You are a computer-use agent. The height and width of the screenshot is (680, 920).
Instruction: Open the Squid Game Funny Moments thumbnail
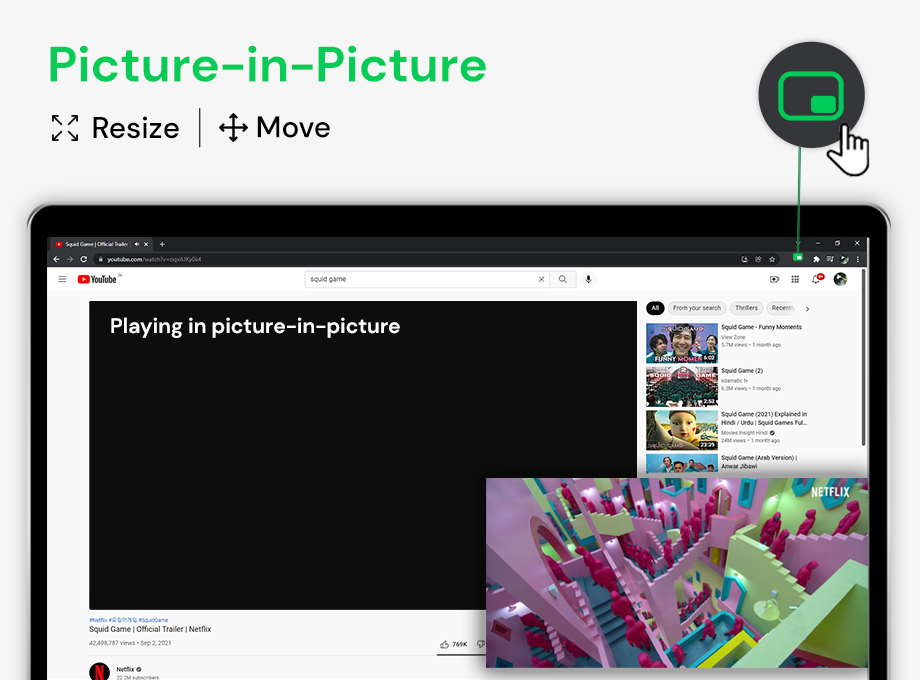[x=682, y=343]
